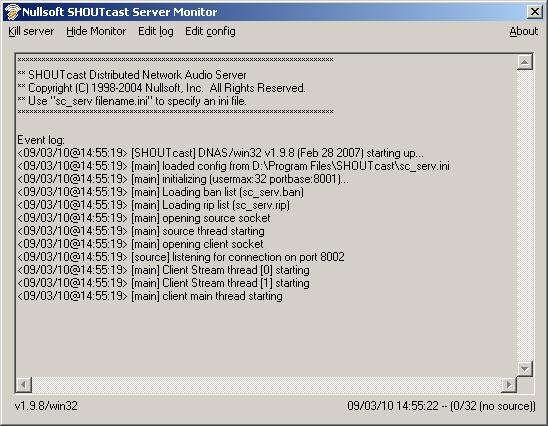Click the 'source thread starting' log line
The width and height of the screenshot is (548, 426).
click(141, 231)
